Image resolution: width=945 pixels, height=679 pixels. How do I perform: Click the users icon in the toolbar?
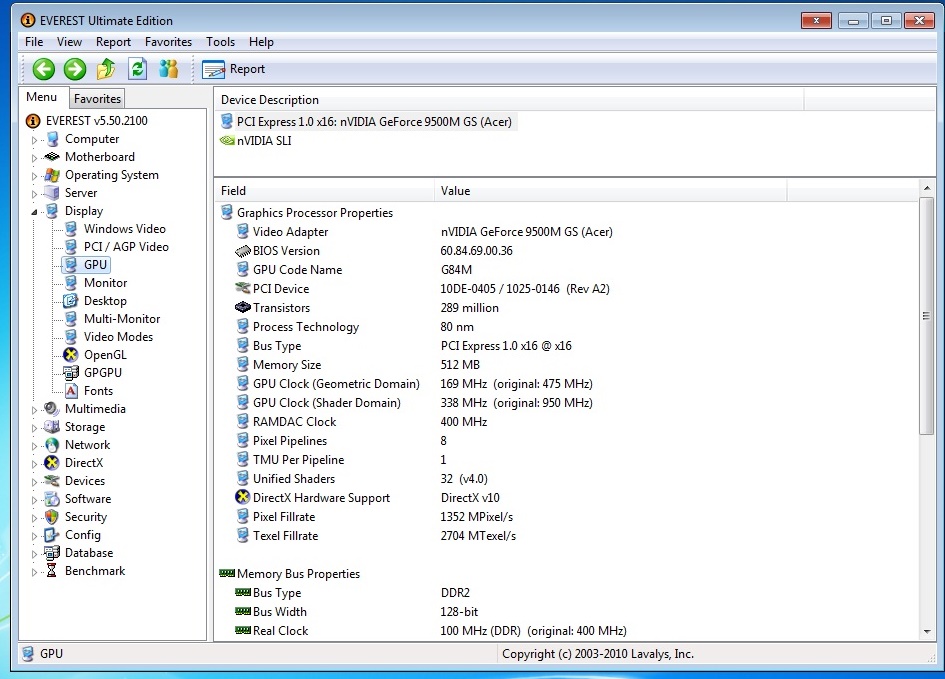point(168,69)
